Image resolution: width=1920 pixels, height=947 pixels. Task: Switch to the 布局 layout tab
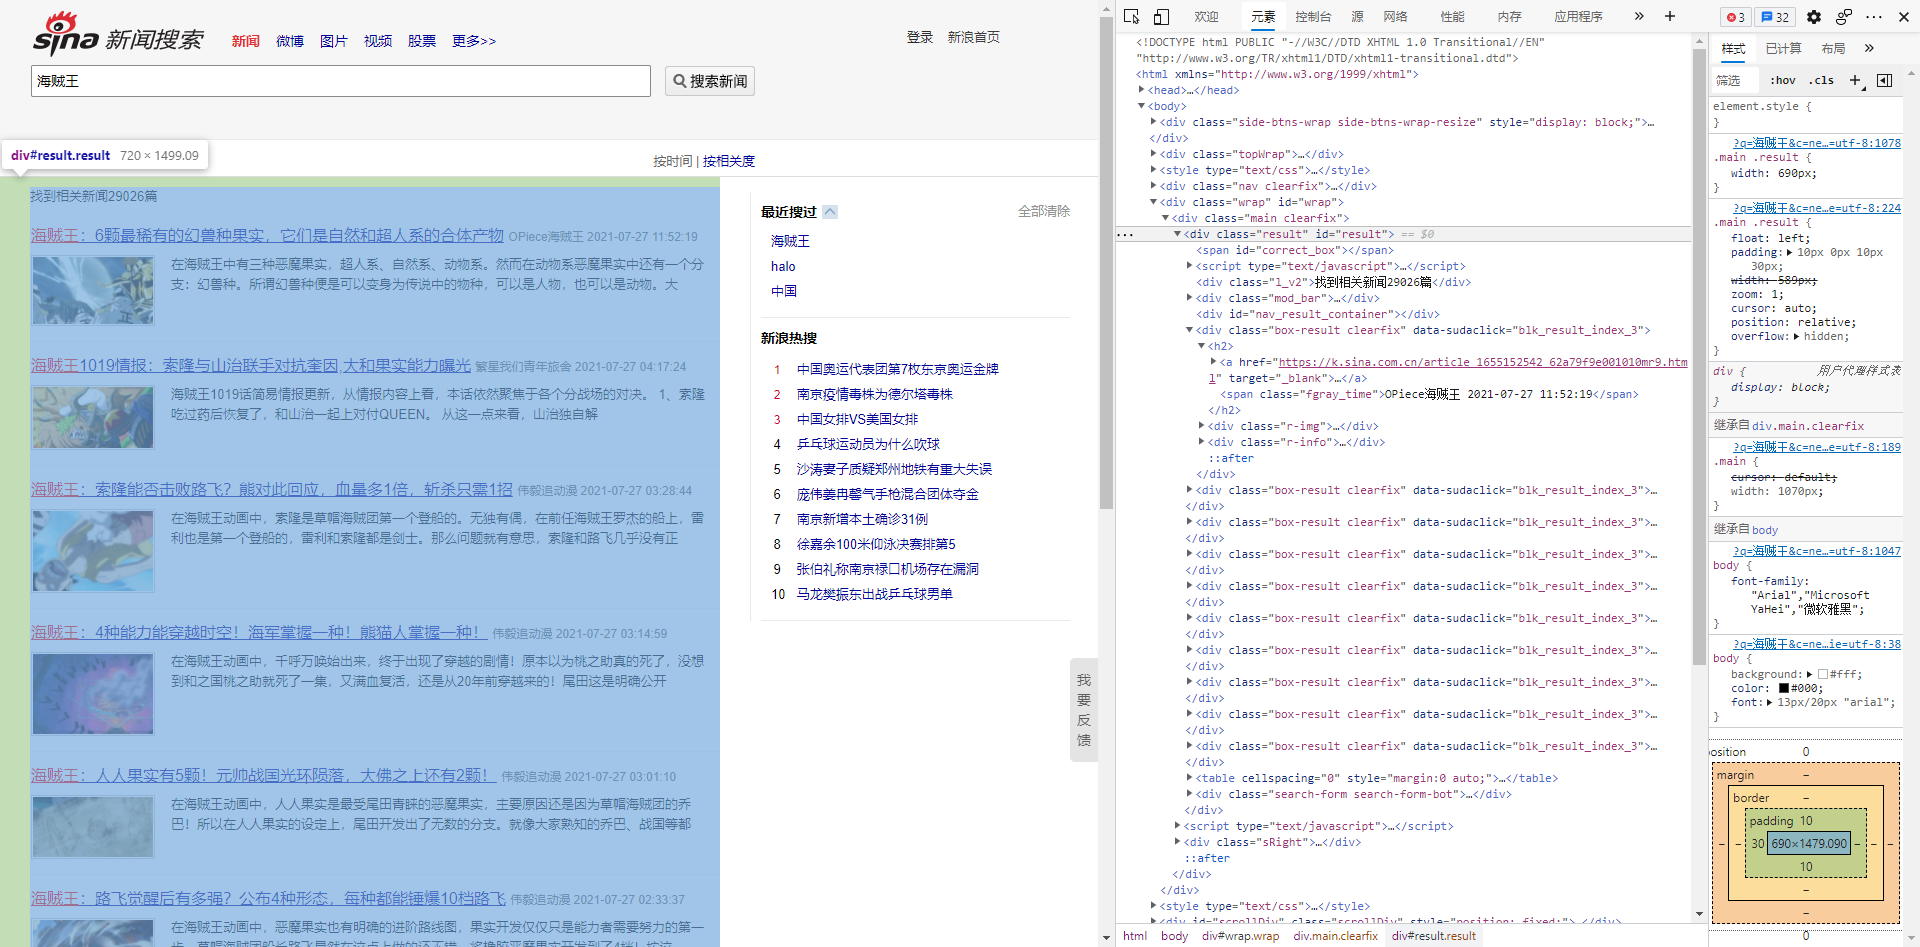point(1833,48)
